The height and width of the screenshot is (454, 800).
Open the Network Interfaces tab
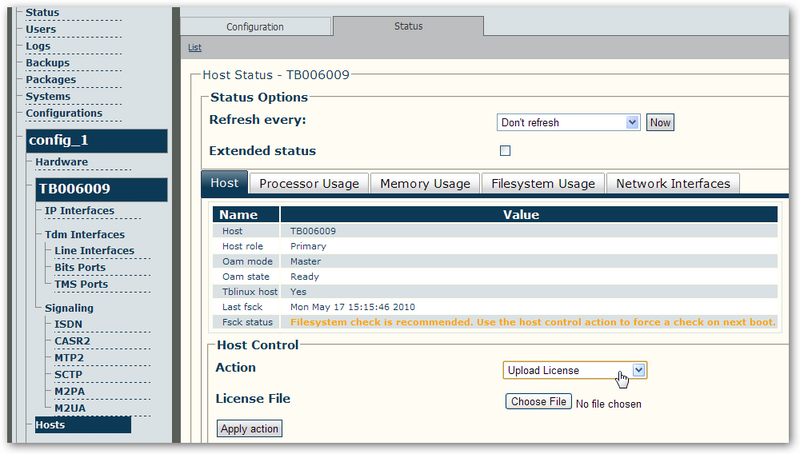[673, 183]
